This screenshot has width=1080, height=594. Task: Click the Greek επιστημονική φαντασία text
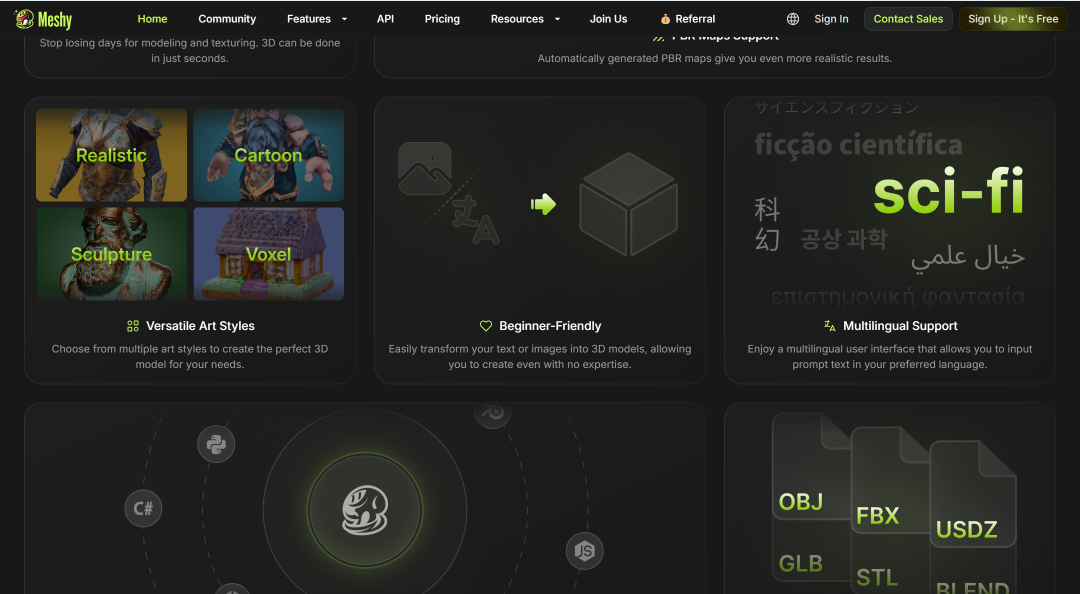[898, 297]
